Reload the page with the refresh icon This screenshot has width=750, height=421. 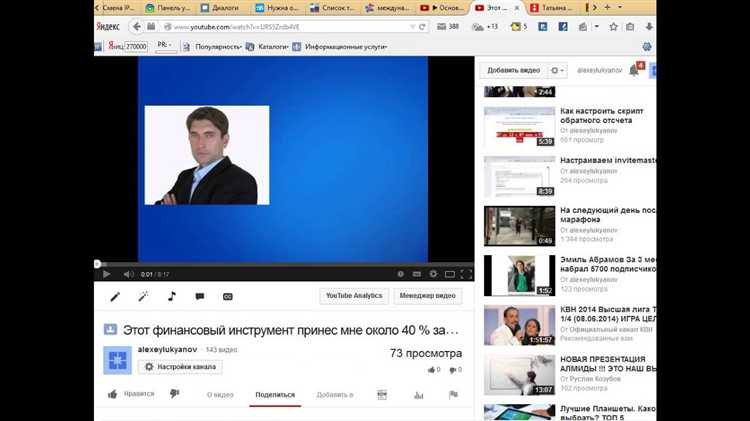coord(422,27)
